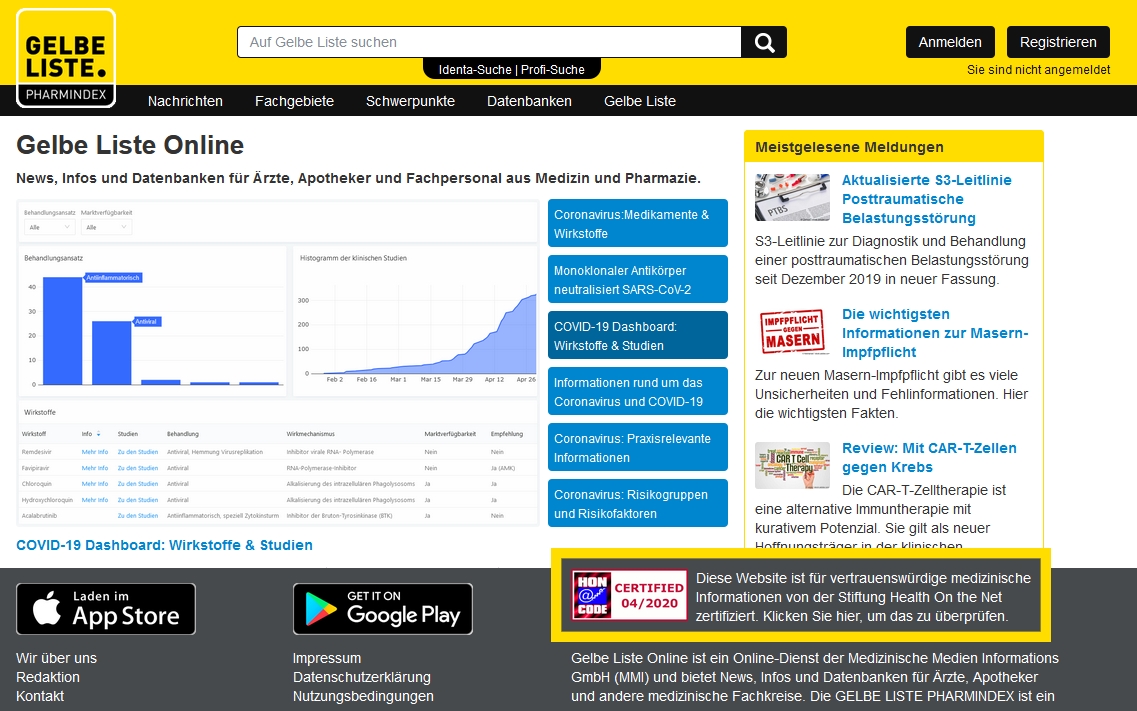This screenshot has width=1137, height=711.
Task: Click the Registrieren button
Action: 1058,42
